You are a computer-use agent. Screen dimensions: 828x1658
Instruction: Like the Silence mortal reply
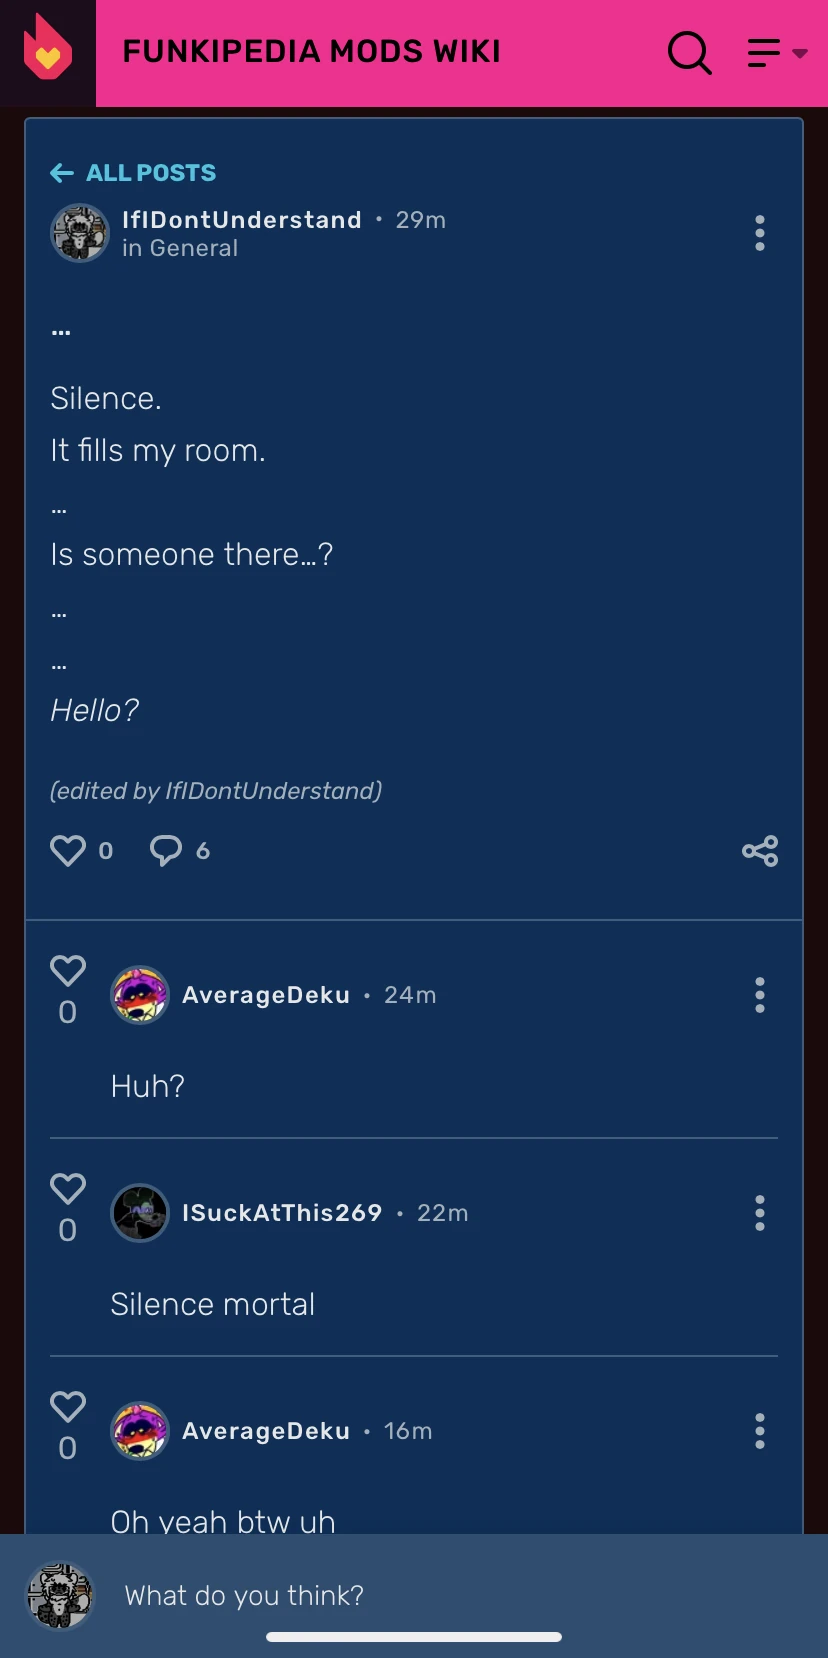(x=67, y=1188)
